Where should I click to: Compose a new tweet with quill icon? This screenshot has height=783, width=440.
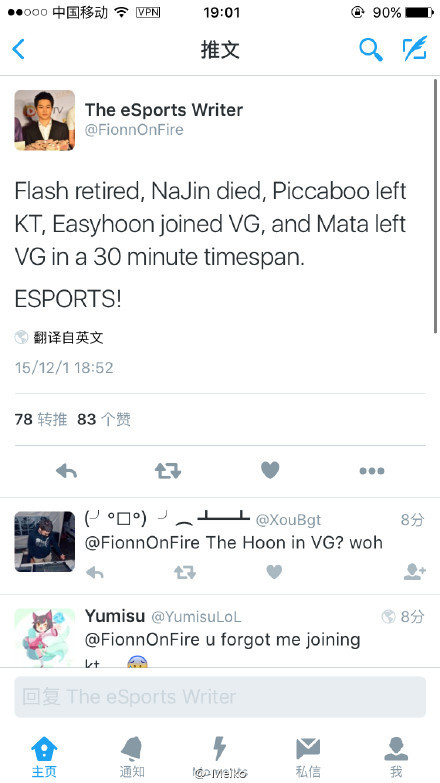(x=415, y=48)
